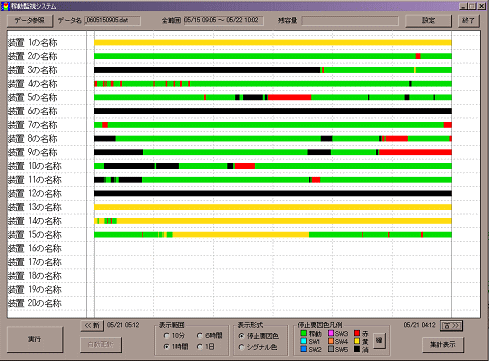Open 設定 settings
The image size is (489, 361).
click(428, 21)
